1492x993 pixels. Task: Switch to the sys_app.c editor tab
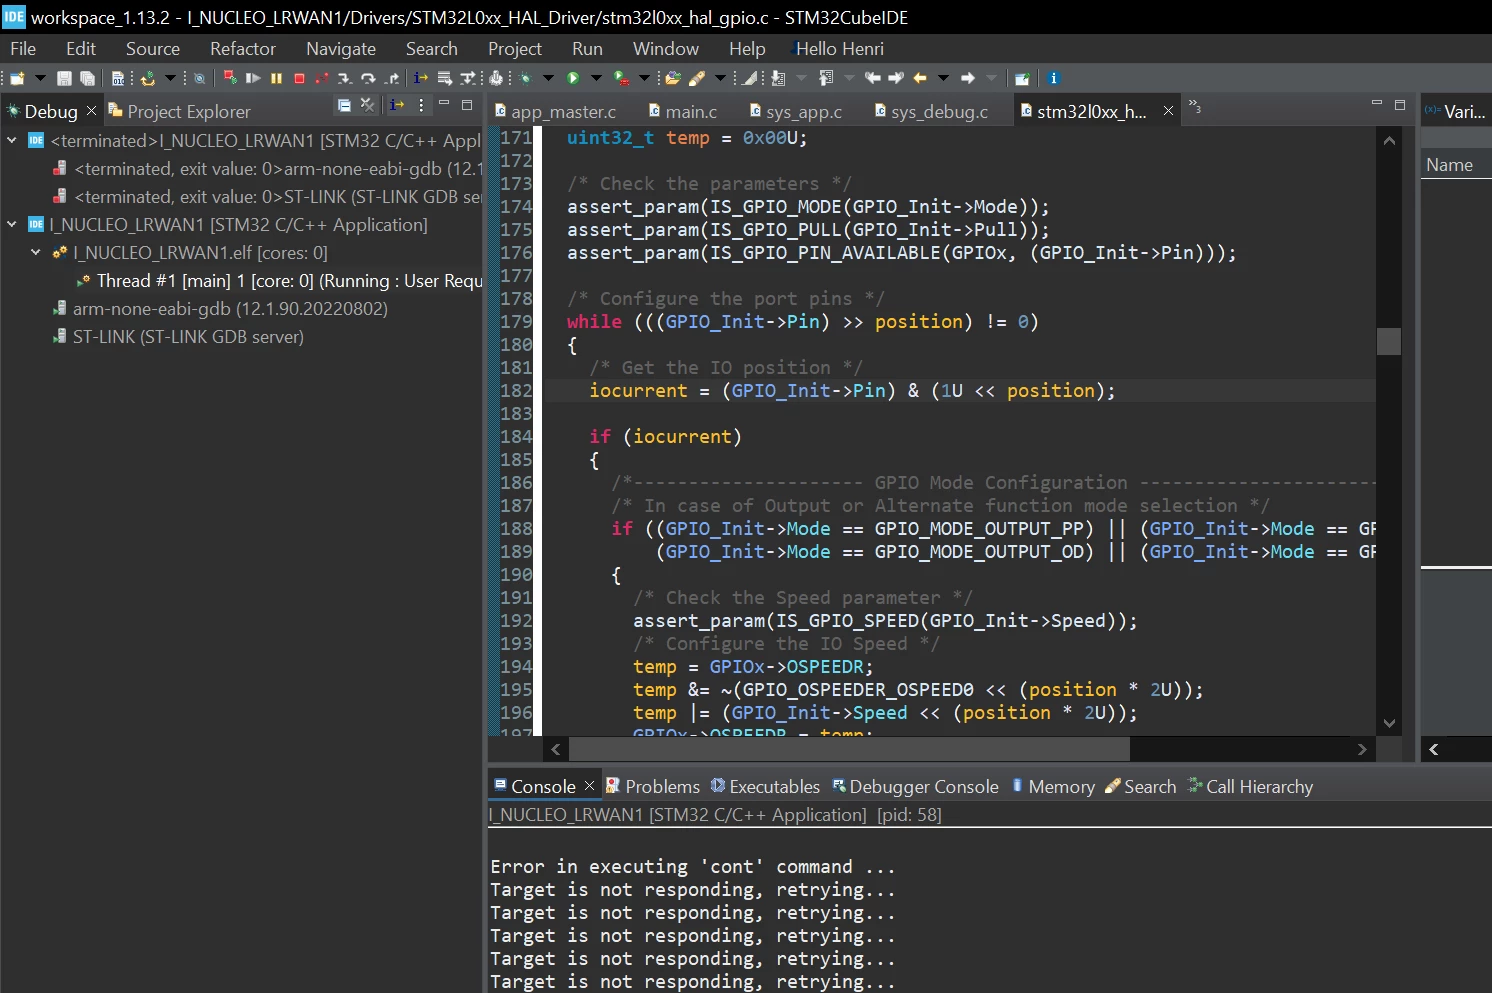pos(796,111)
